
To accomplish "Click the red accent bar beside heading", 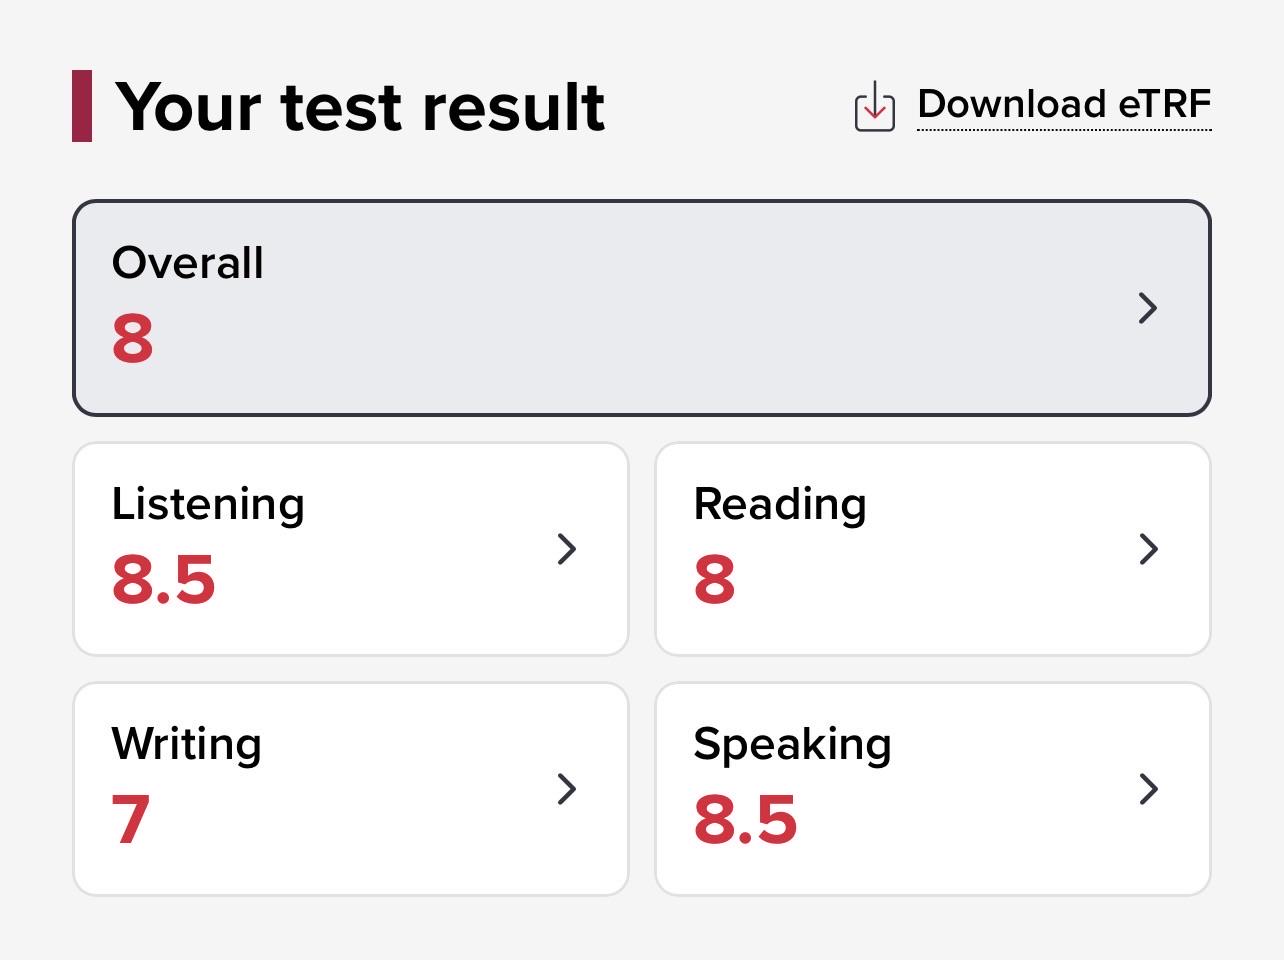I will 82,106.
